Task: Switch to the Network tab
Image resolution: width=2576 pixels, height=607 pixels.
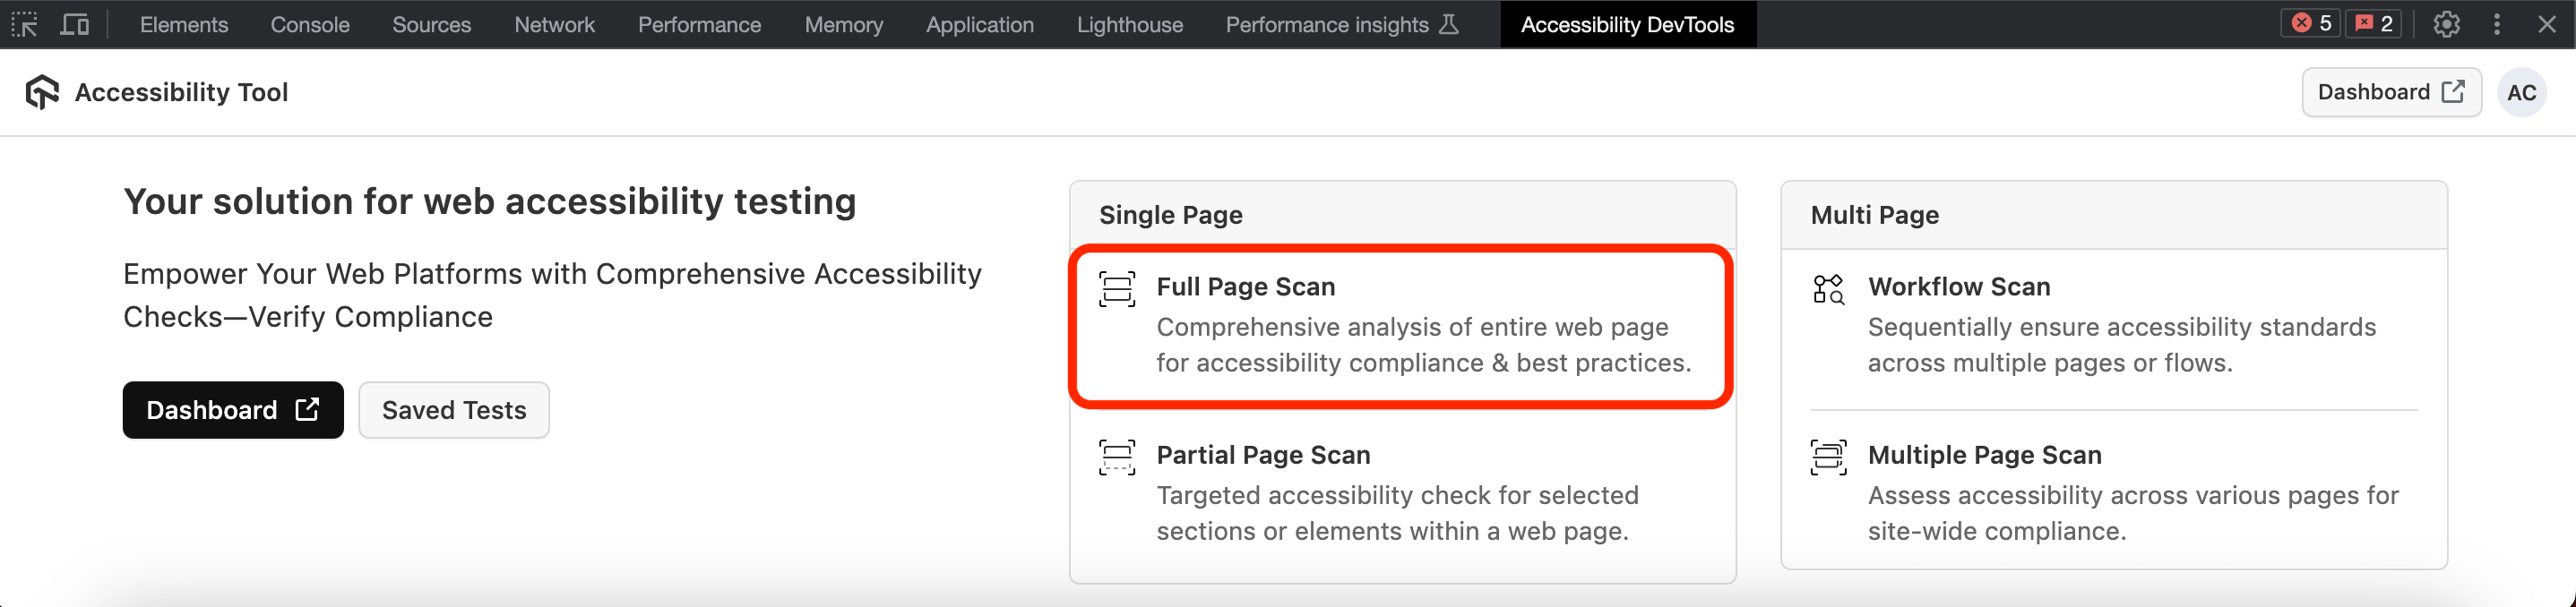Action: click(554, 24)
